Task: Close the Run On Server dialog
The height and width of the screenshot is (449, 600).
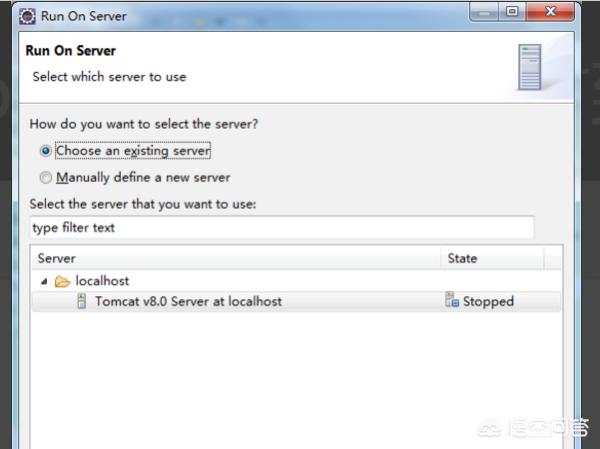Action: point(552,13)
